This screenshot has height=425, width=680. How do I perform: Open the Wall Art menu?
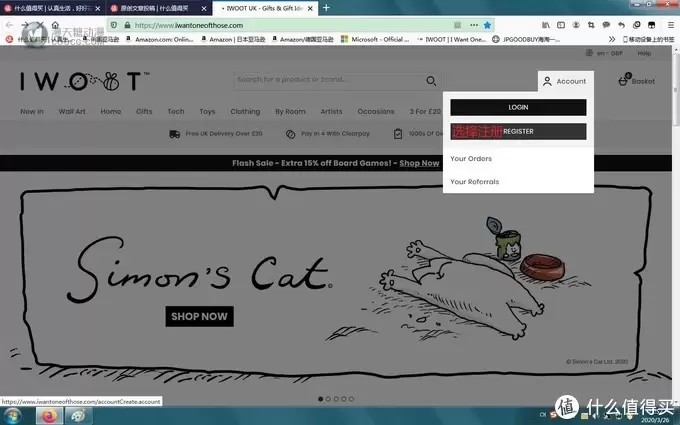pyautogui.click(x=72, y=111)
